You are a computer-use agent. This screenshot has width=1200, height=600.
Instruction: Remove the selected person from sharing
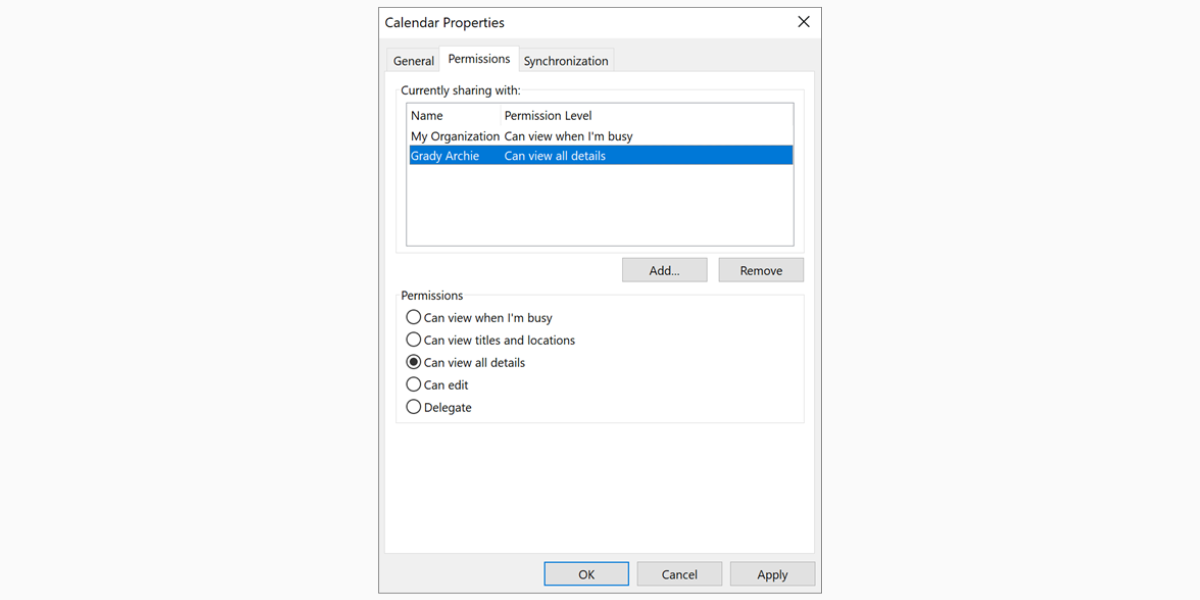pyautogui.click(x=760, y=269)
